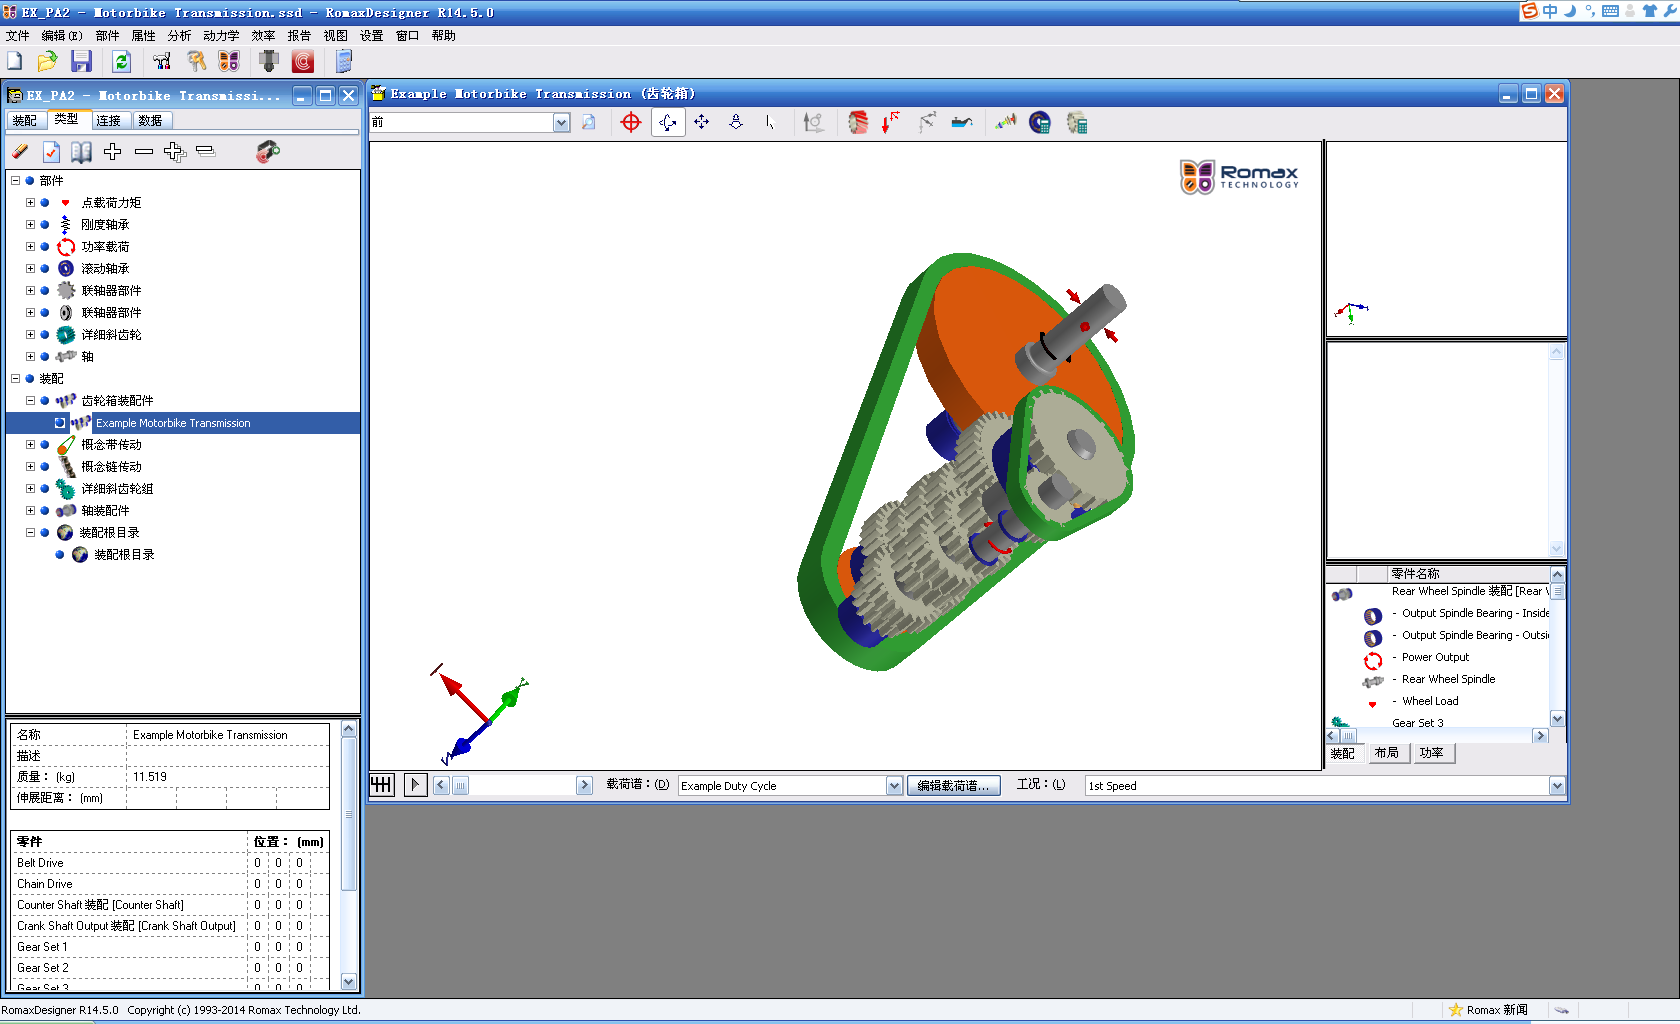Open the Example Duty Cycle dropdown

click(x=894, y=786)
